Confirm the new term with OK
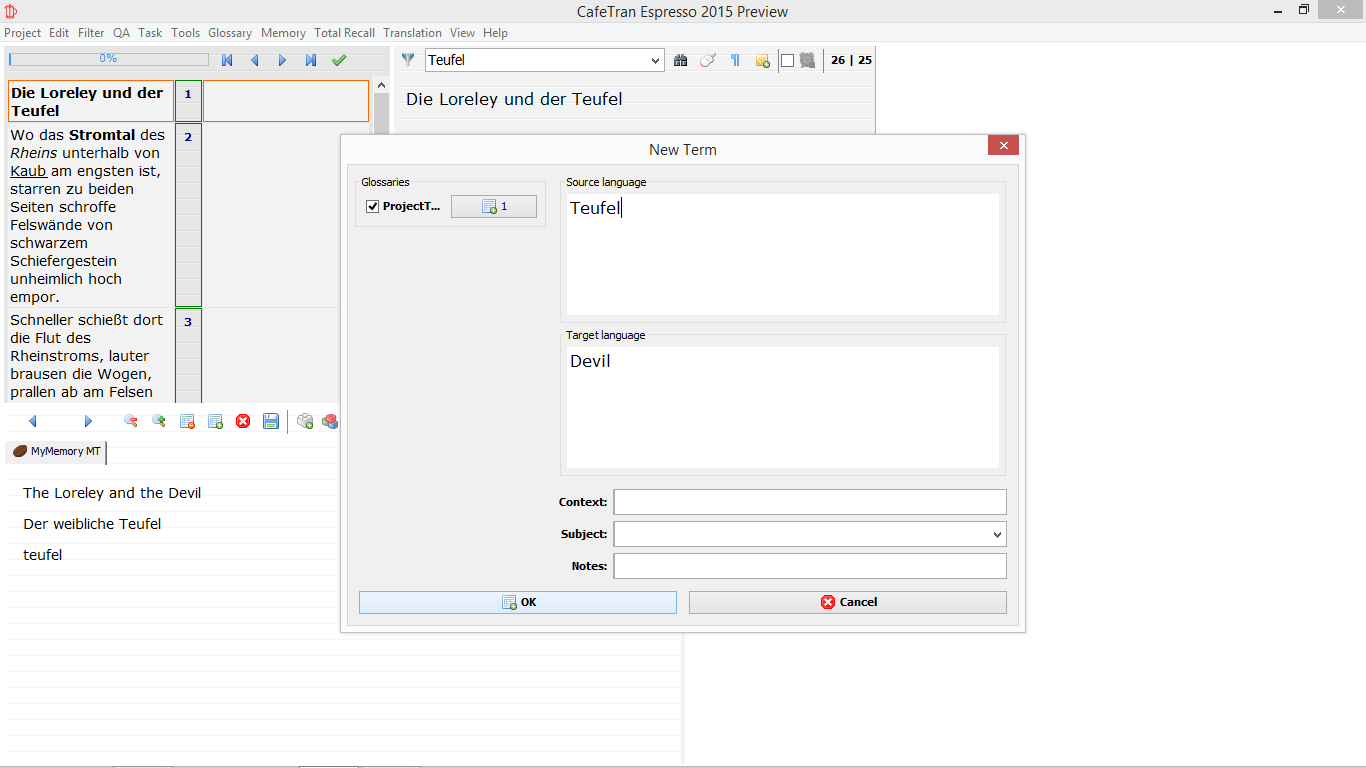Viewport: 1366px width, 768px height. click(518, 602)
